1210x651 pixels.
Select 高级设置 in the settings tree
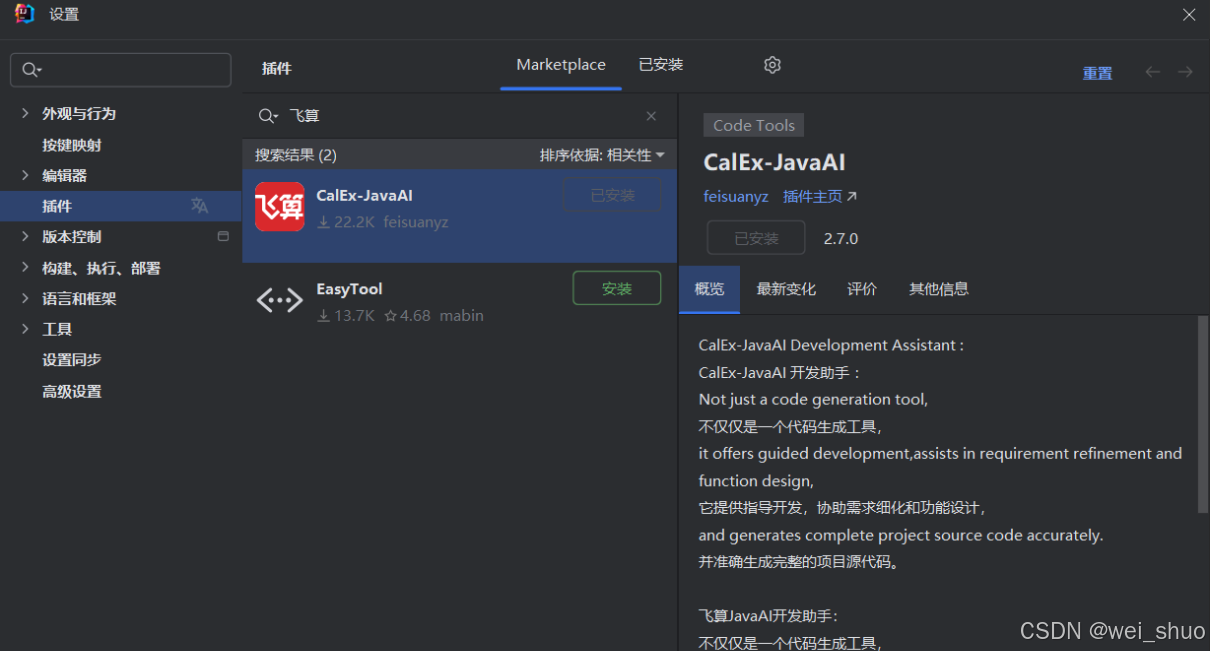pyautogui.click(x=72, y=392)
